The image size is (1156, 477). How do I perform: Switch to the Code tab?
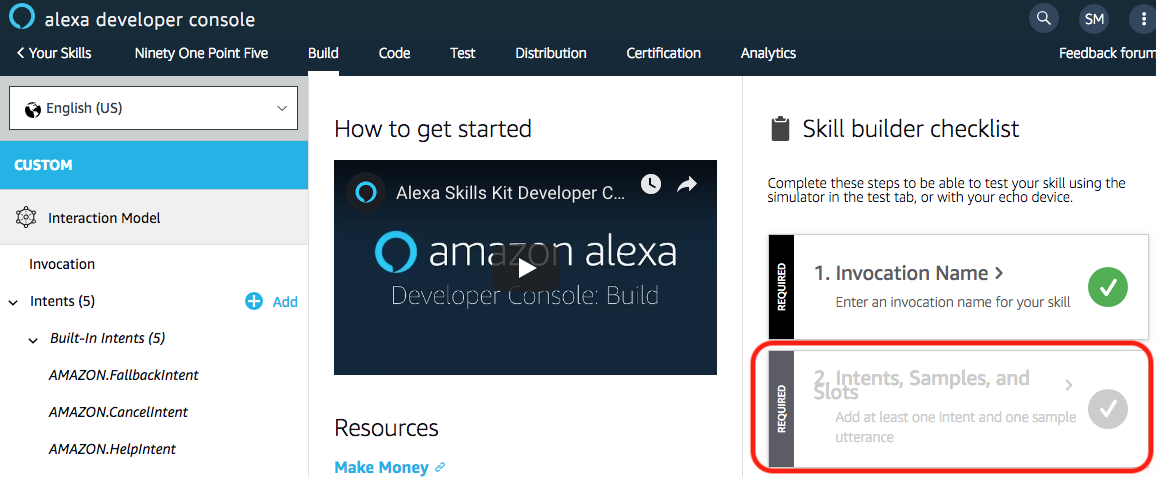394,53
